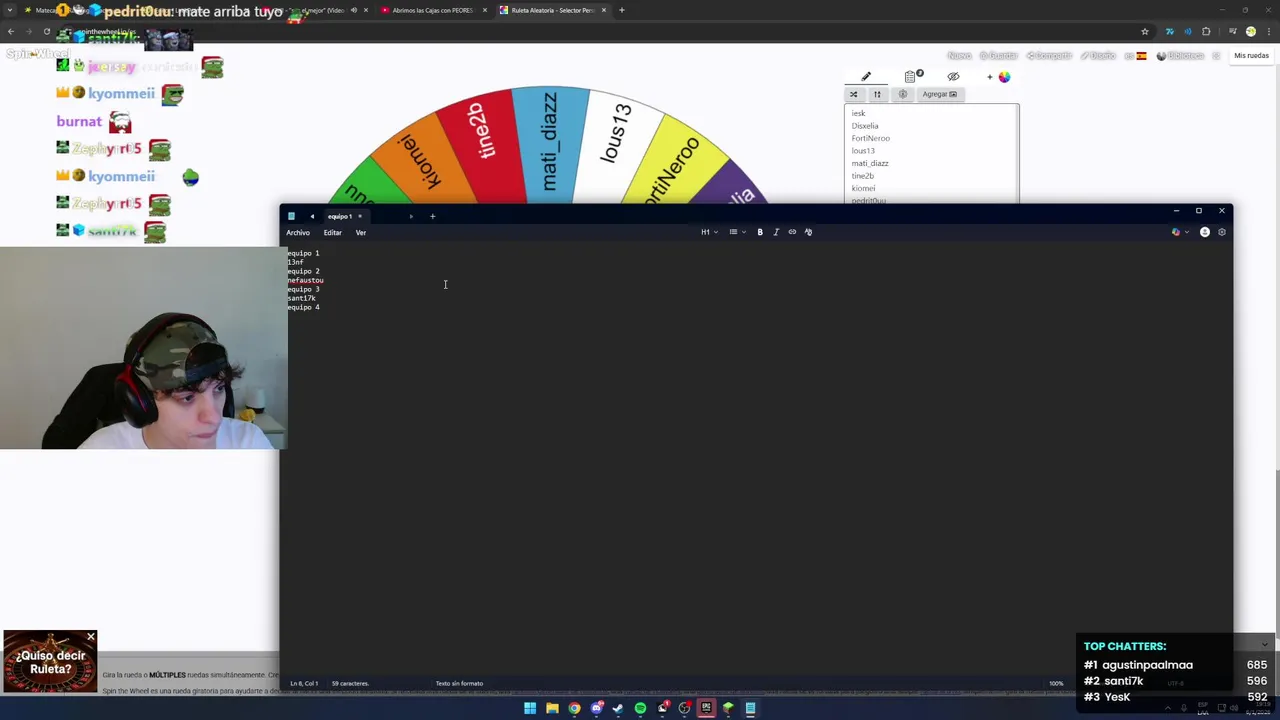The image size is (1280, 720).
Task: Open the entries settings gear button
Action: pyautogui.click(x=902, y=94)
